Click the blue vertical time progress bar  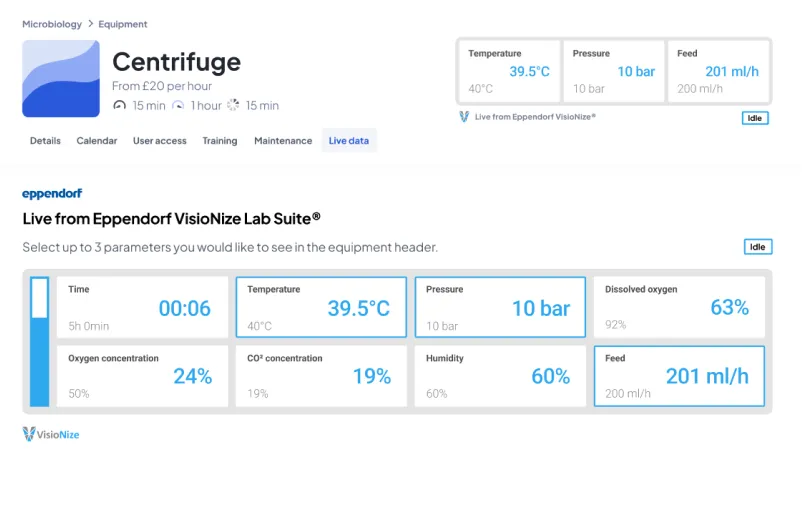(x=40, y=342)
